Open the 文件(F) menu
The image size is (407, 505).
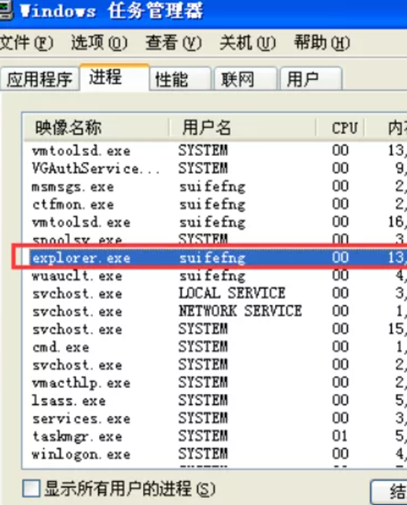(27, 43)
